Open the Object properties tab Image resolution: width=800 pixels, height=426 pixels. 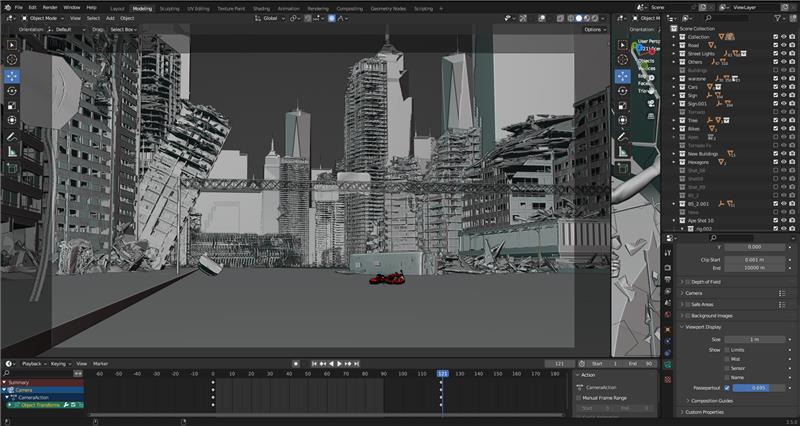coord(668,330)
